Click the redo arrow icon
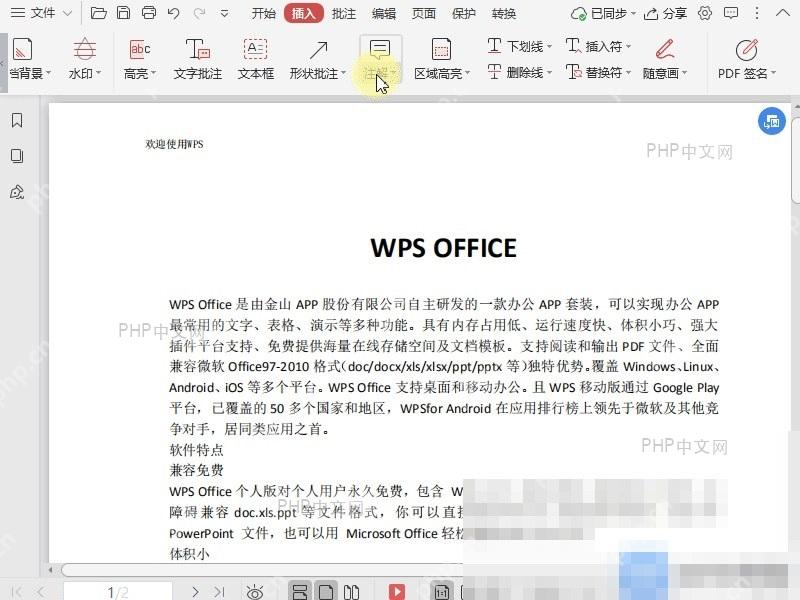Viewport: 800px width, 600px height. coord(199,13)
